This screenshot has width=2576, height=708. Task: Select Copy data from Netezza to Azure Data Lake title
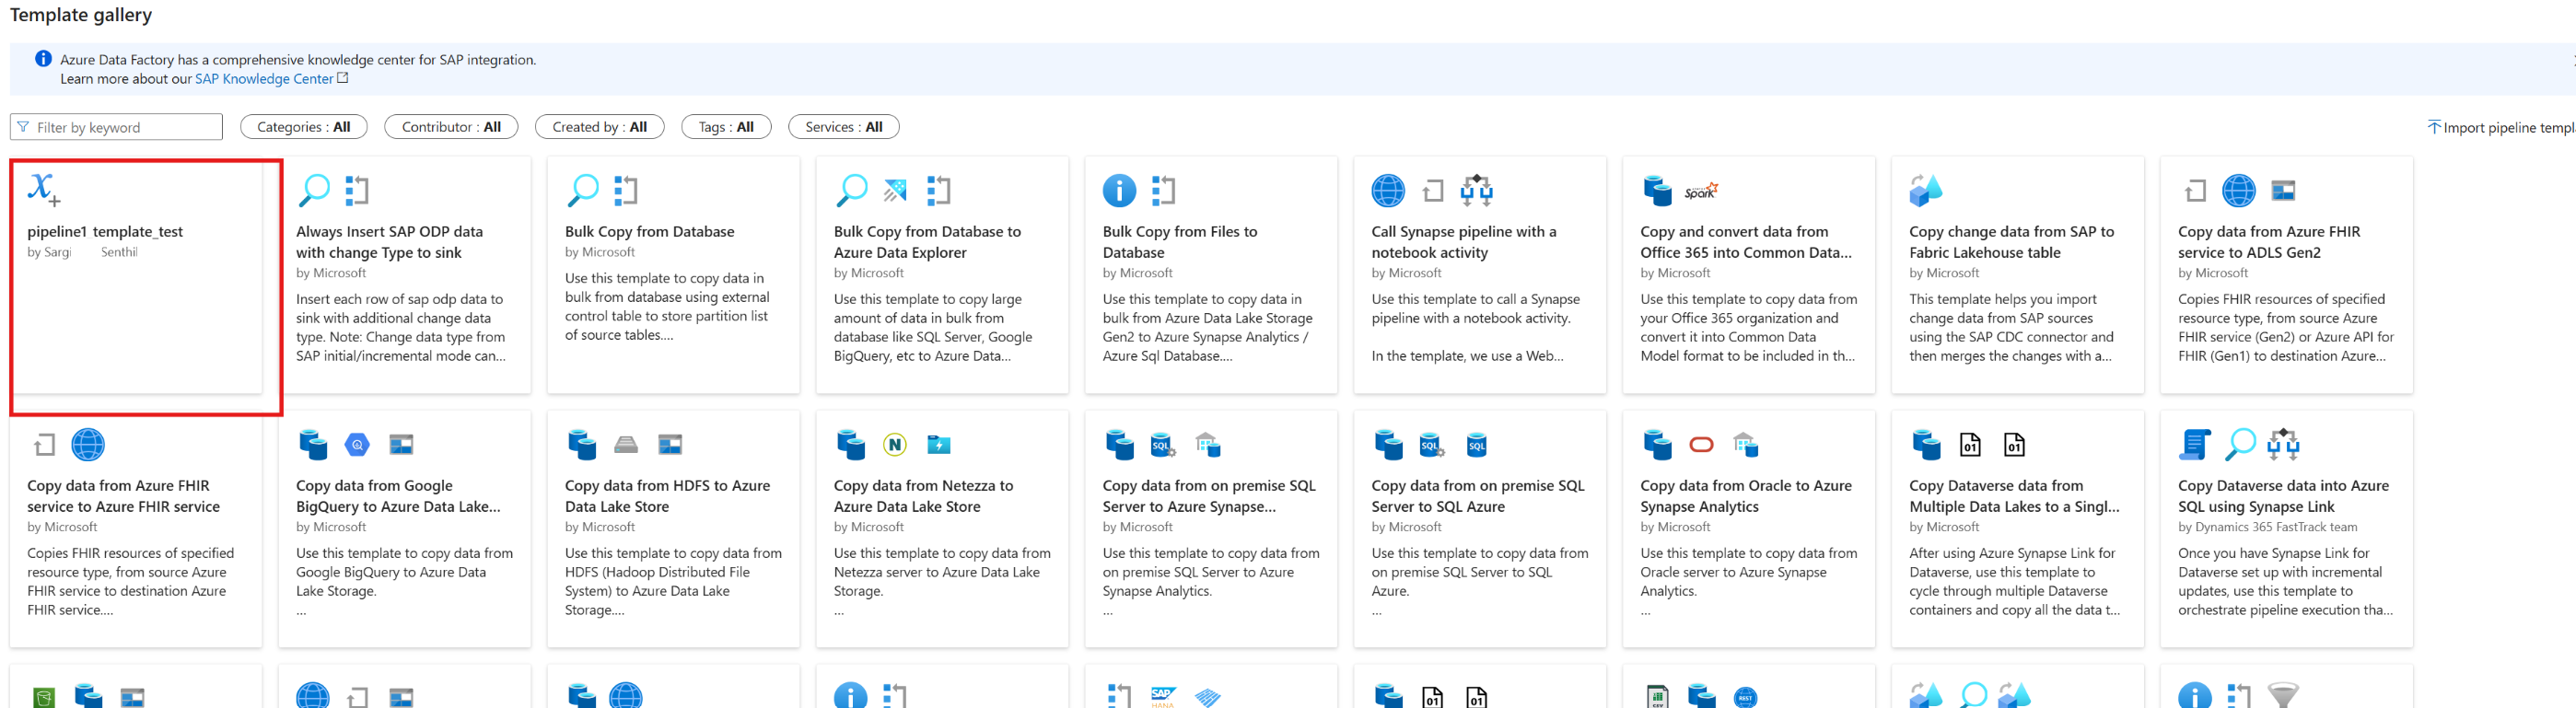923,496
